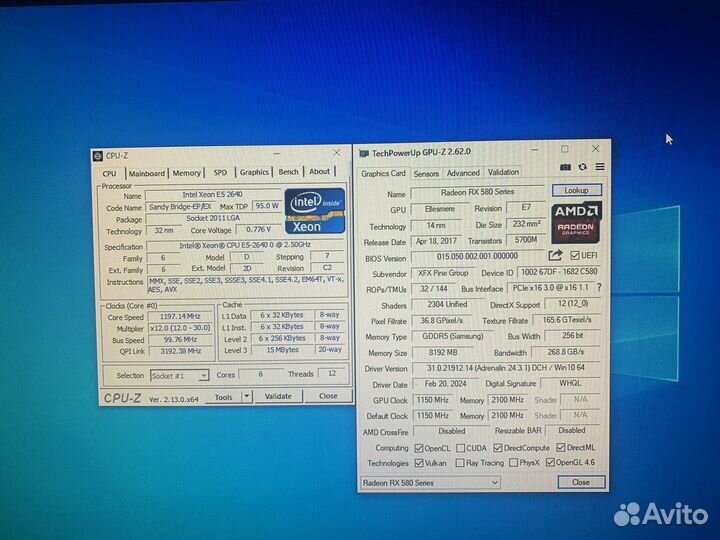Open the Socket #1 selection dropdown
The height and width of the screenshot is (540, 720).
(180, 376)
